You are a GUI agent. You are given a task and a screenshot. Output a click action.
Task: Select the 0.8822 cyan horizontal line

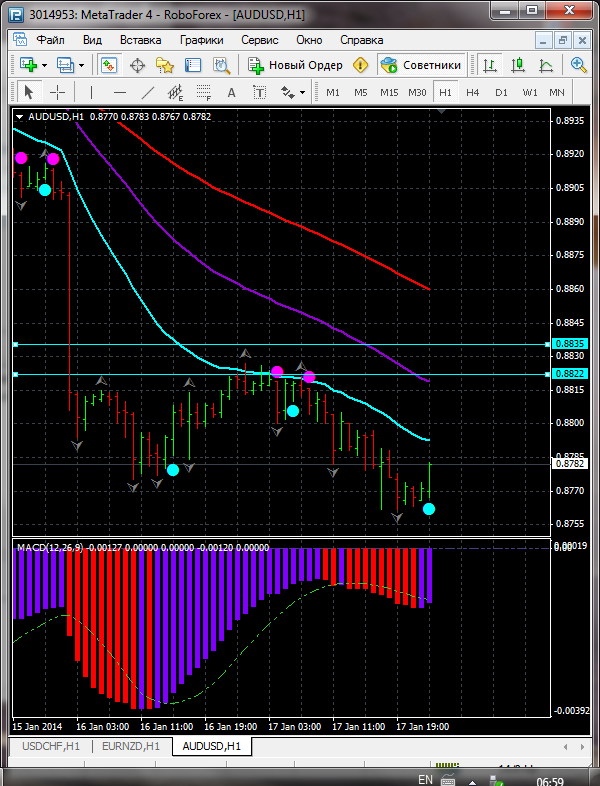(282, 374)
